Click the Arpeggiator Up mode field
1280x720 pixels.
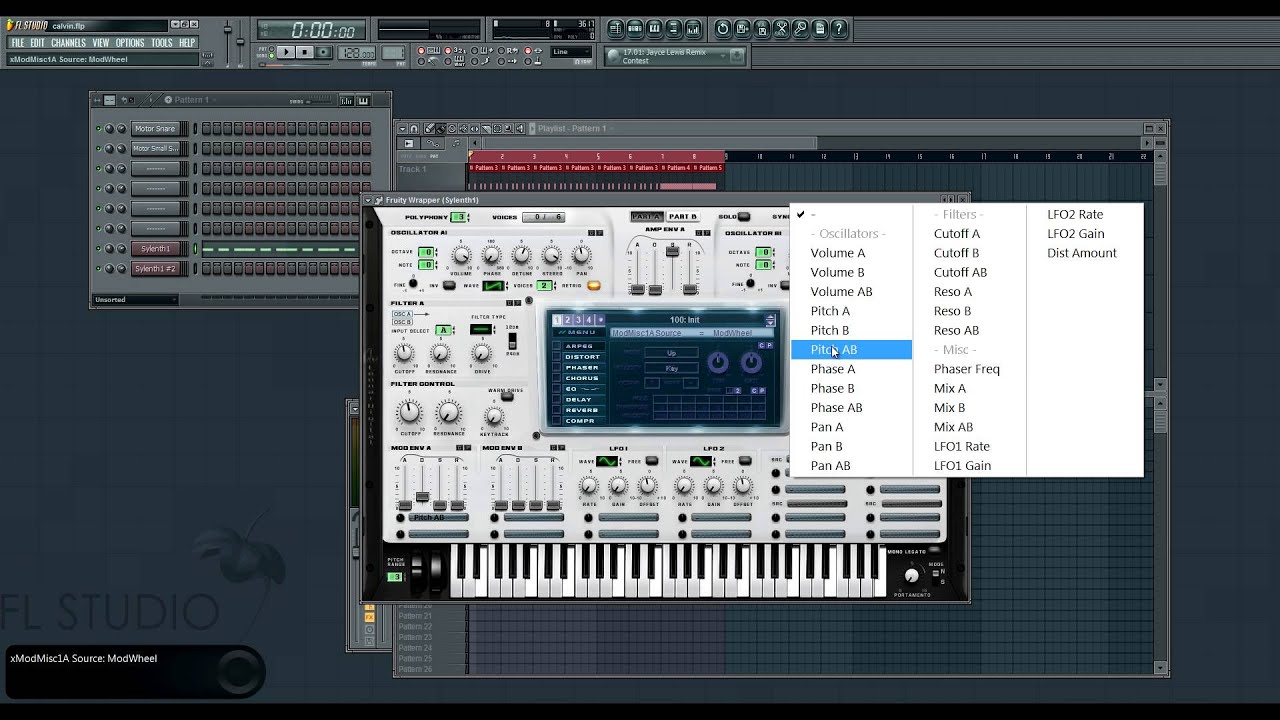(671, 353)
